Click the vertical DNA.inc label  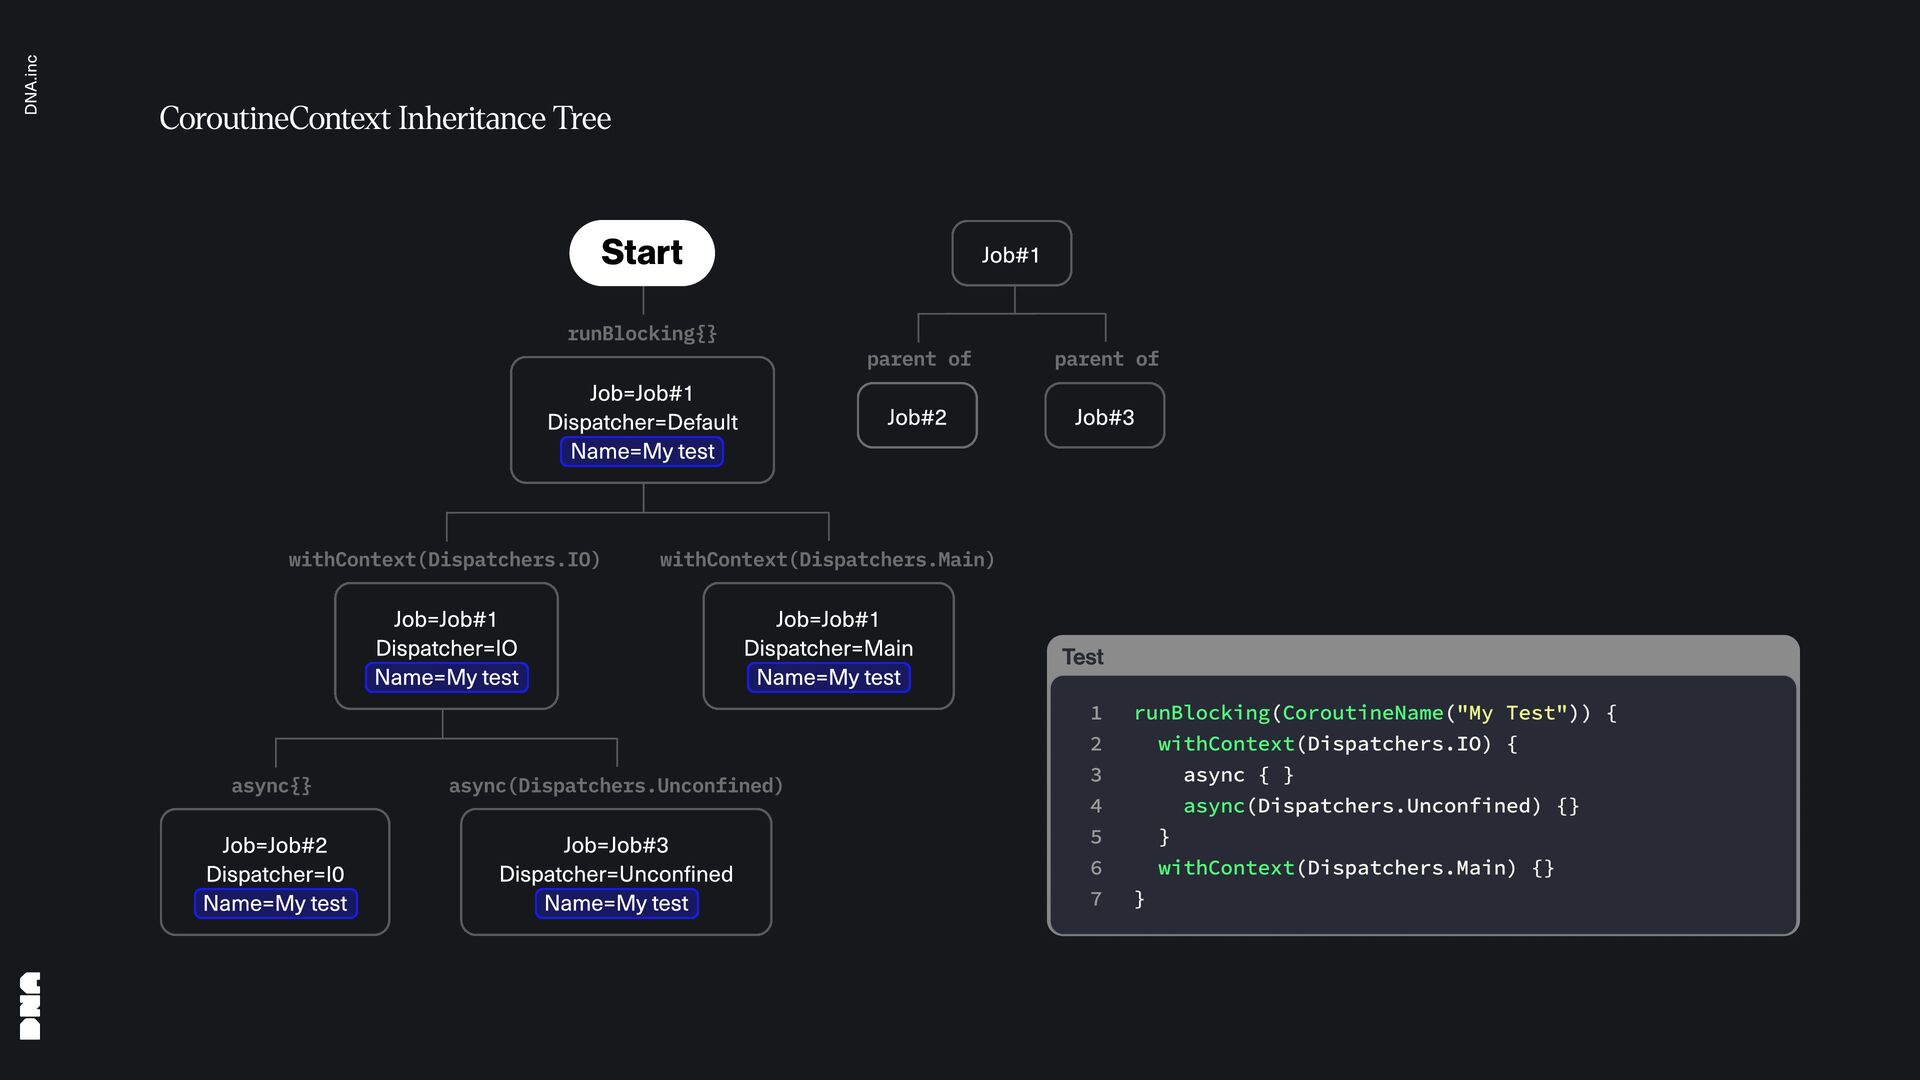click(31, 85)
